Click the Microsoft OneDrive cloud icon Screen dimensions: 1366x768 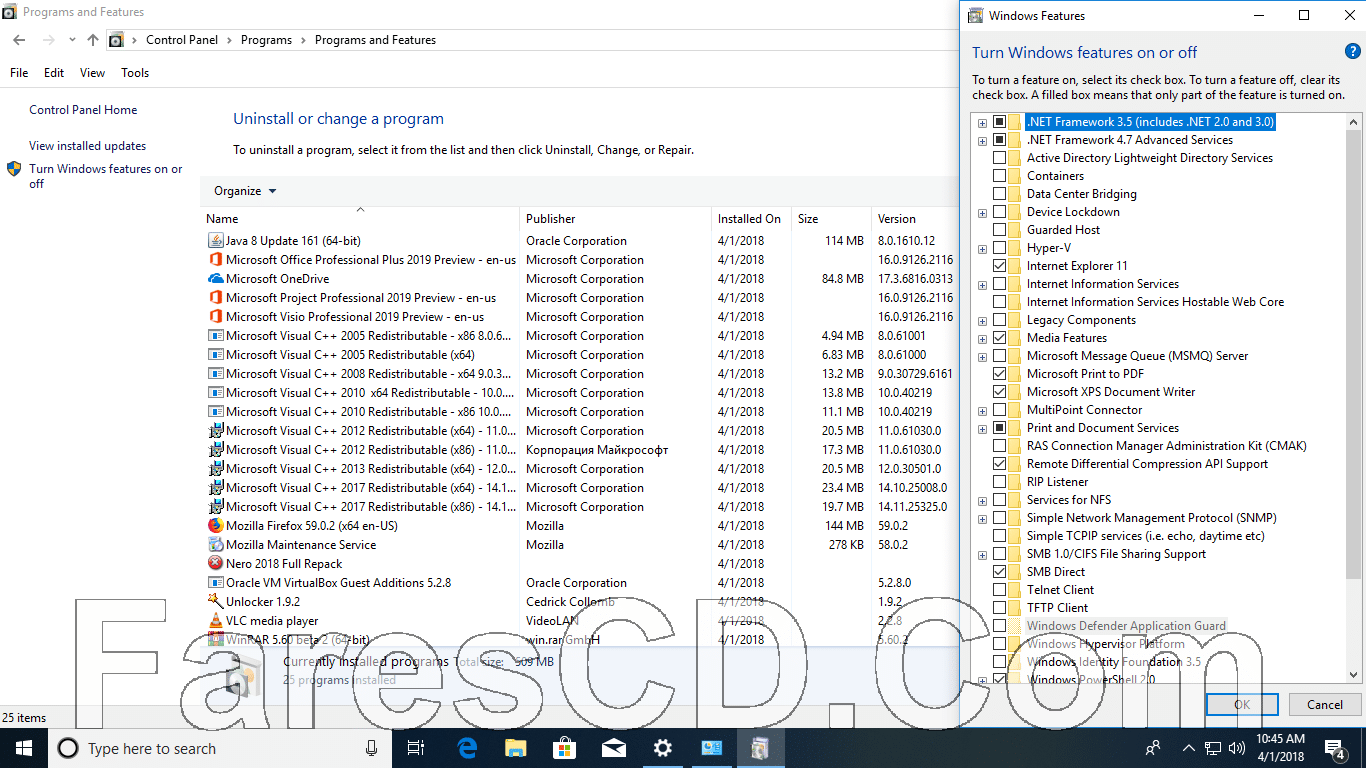pos(215,279)
